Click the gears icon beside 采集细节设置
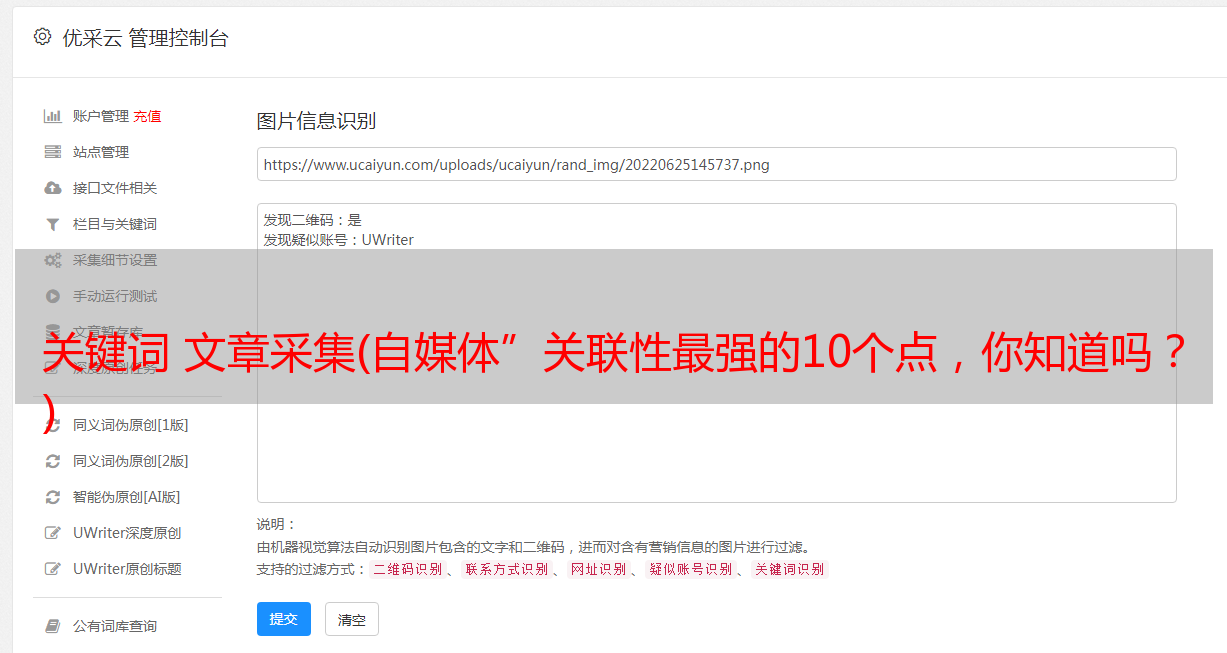This screenshot has width=1227, height=653. coord(53,260)
